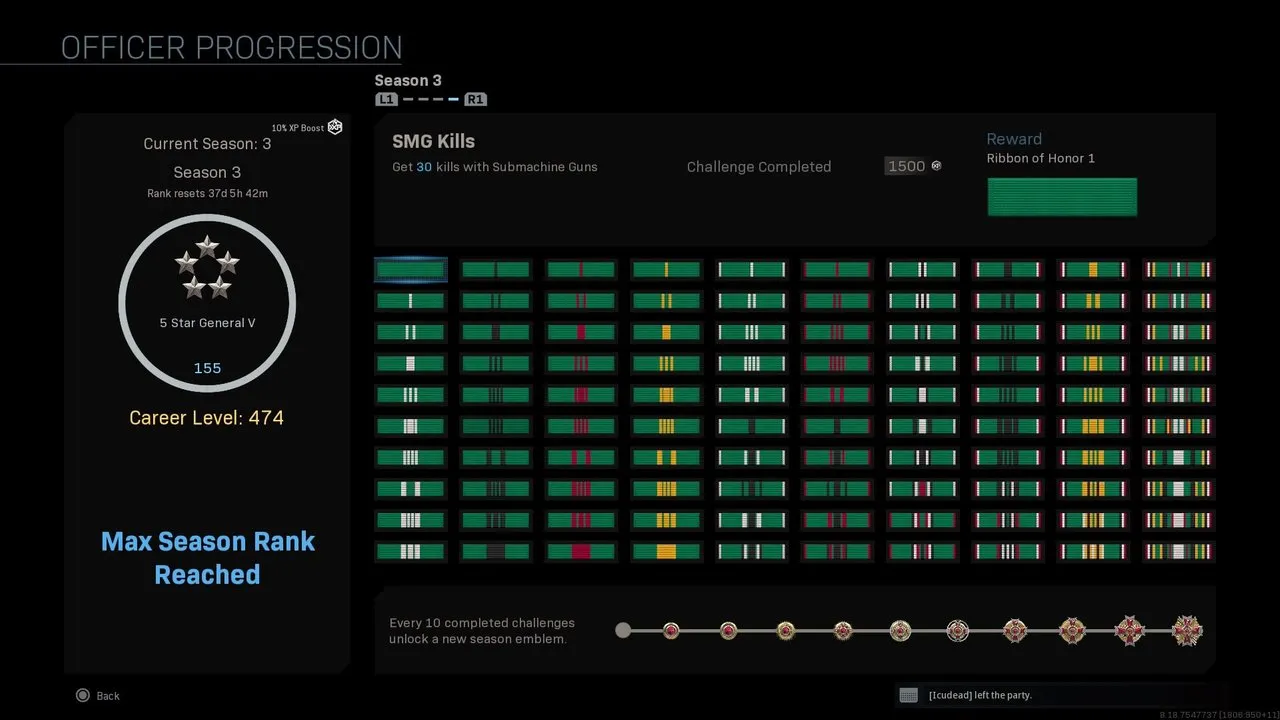Screen dimensions: 1280x720
Task: Click the Season 3 header above the challenges
Action: (x=408, y=80)
